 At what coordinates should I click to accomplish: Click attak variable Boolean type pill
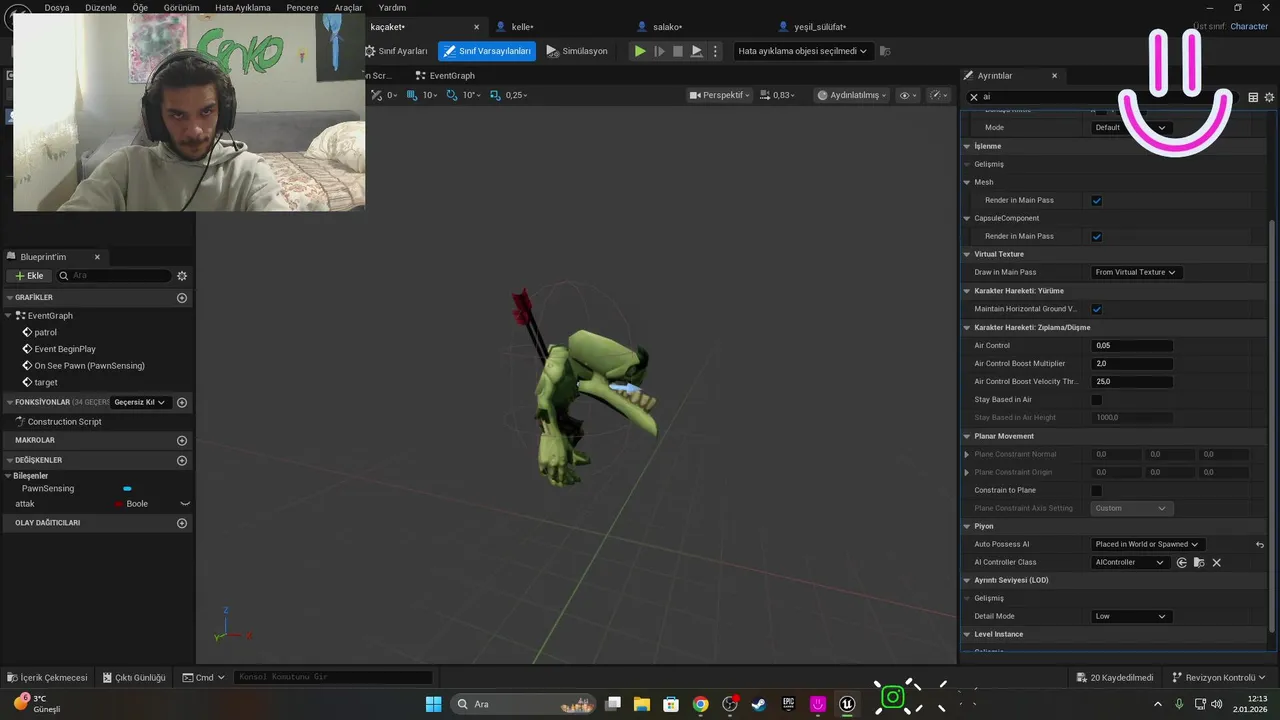click(x=131, y=504)
